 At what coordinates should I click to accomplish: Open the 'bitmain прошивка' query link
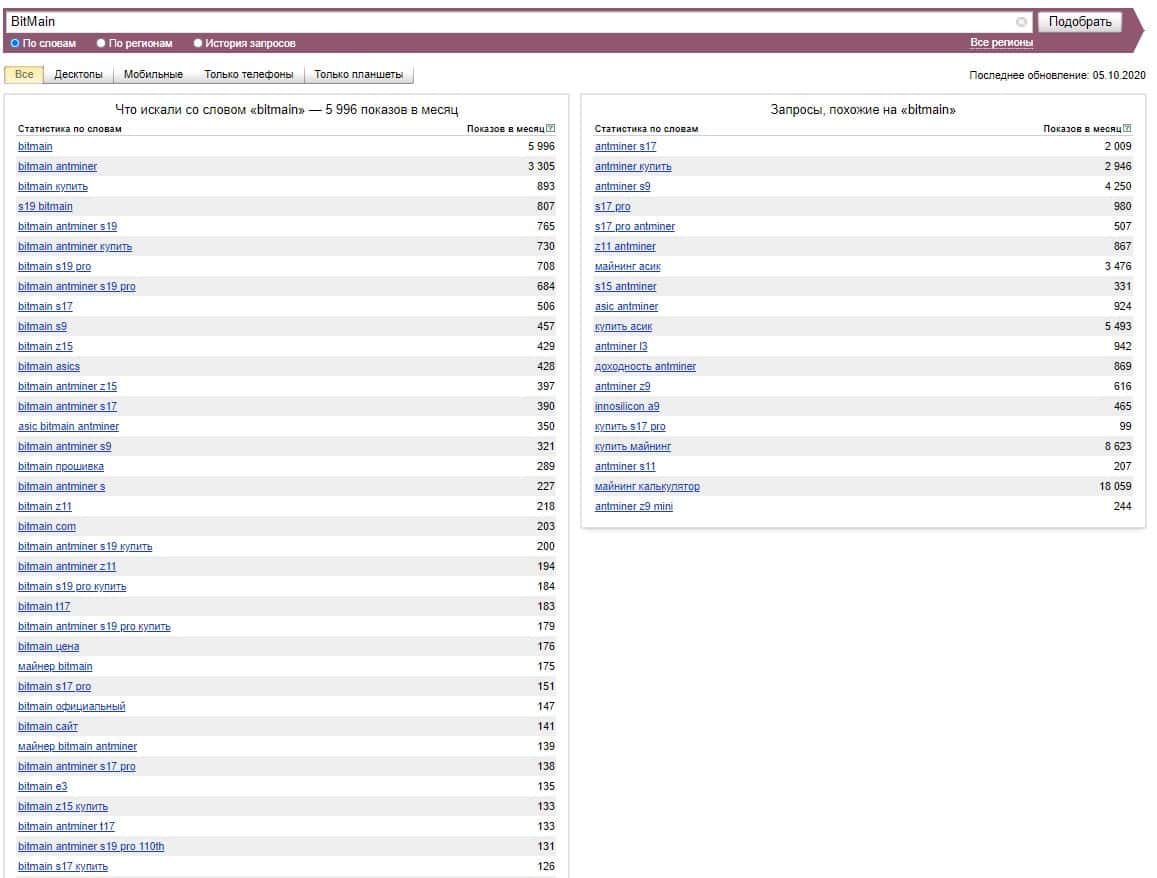[x=60, y=466]
